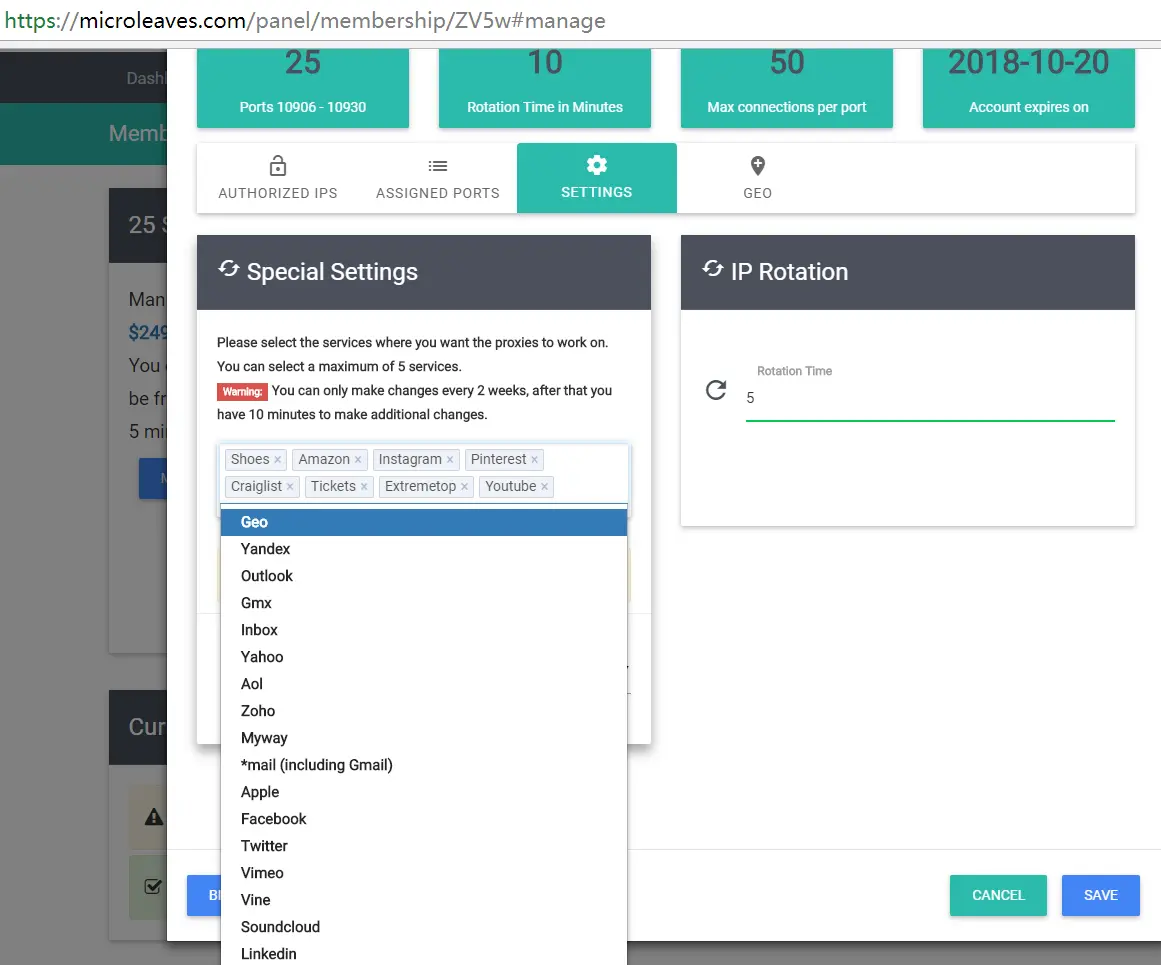
Task: Pick Soundcloud from the services list
Action: 424,927
